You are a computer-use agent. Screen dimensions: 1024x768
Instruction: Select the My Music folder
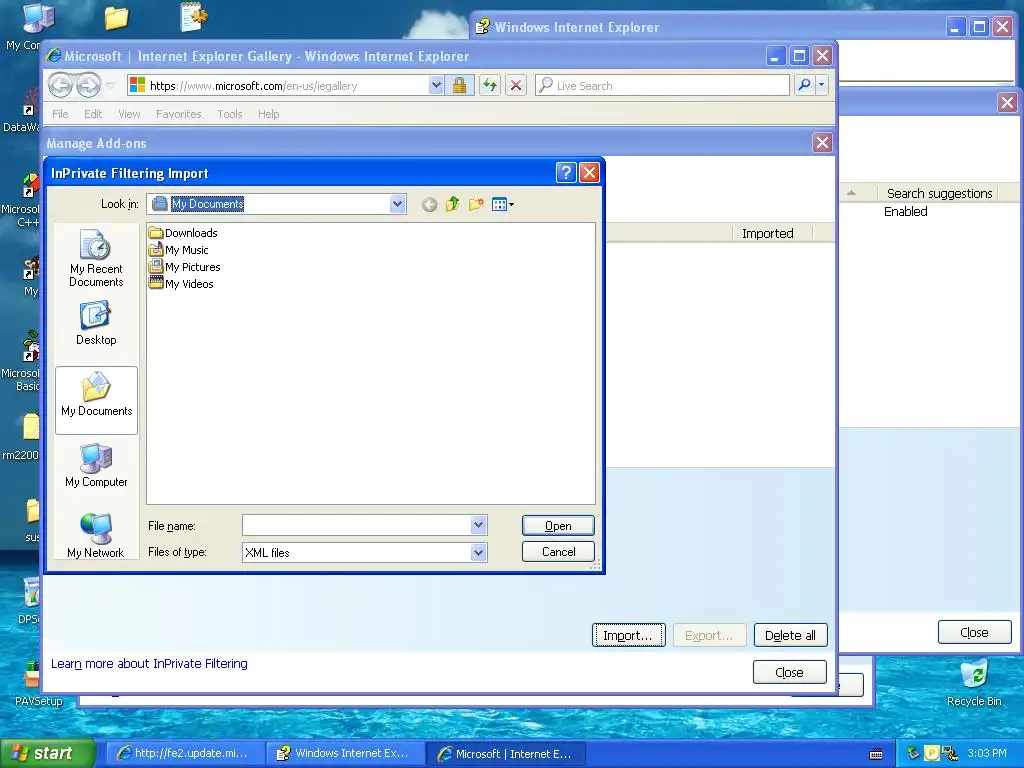click(x=179, y=249)
